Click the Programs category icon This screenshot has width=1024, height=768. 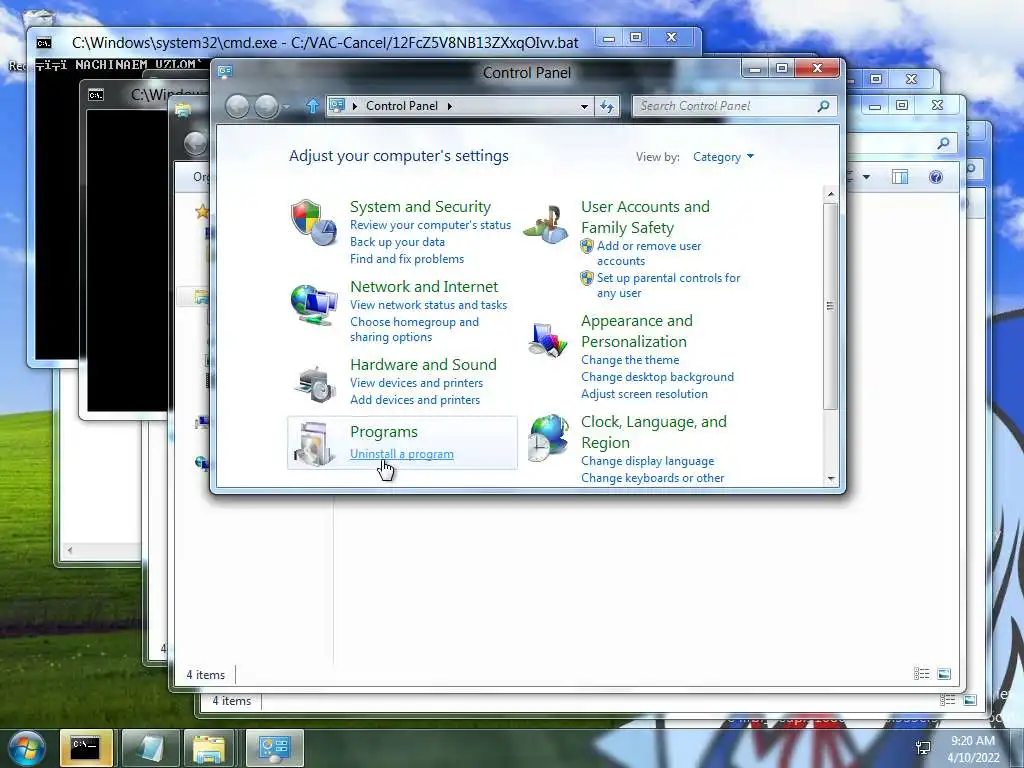(314, 444)
